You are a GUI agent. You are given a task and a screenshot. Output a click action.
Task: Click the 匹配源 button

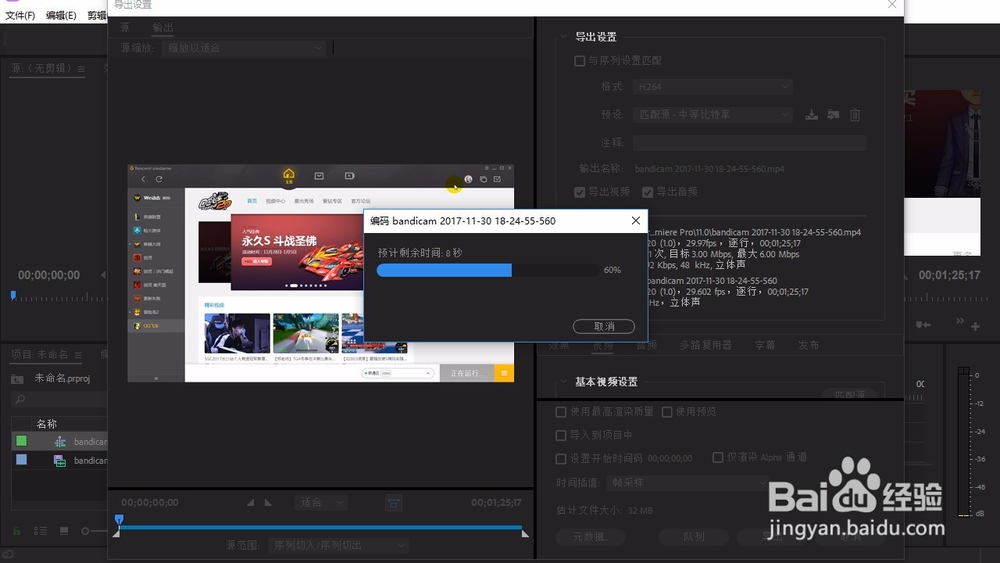850,395
